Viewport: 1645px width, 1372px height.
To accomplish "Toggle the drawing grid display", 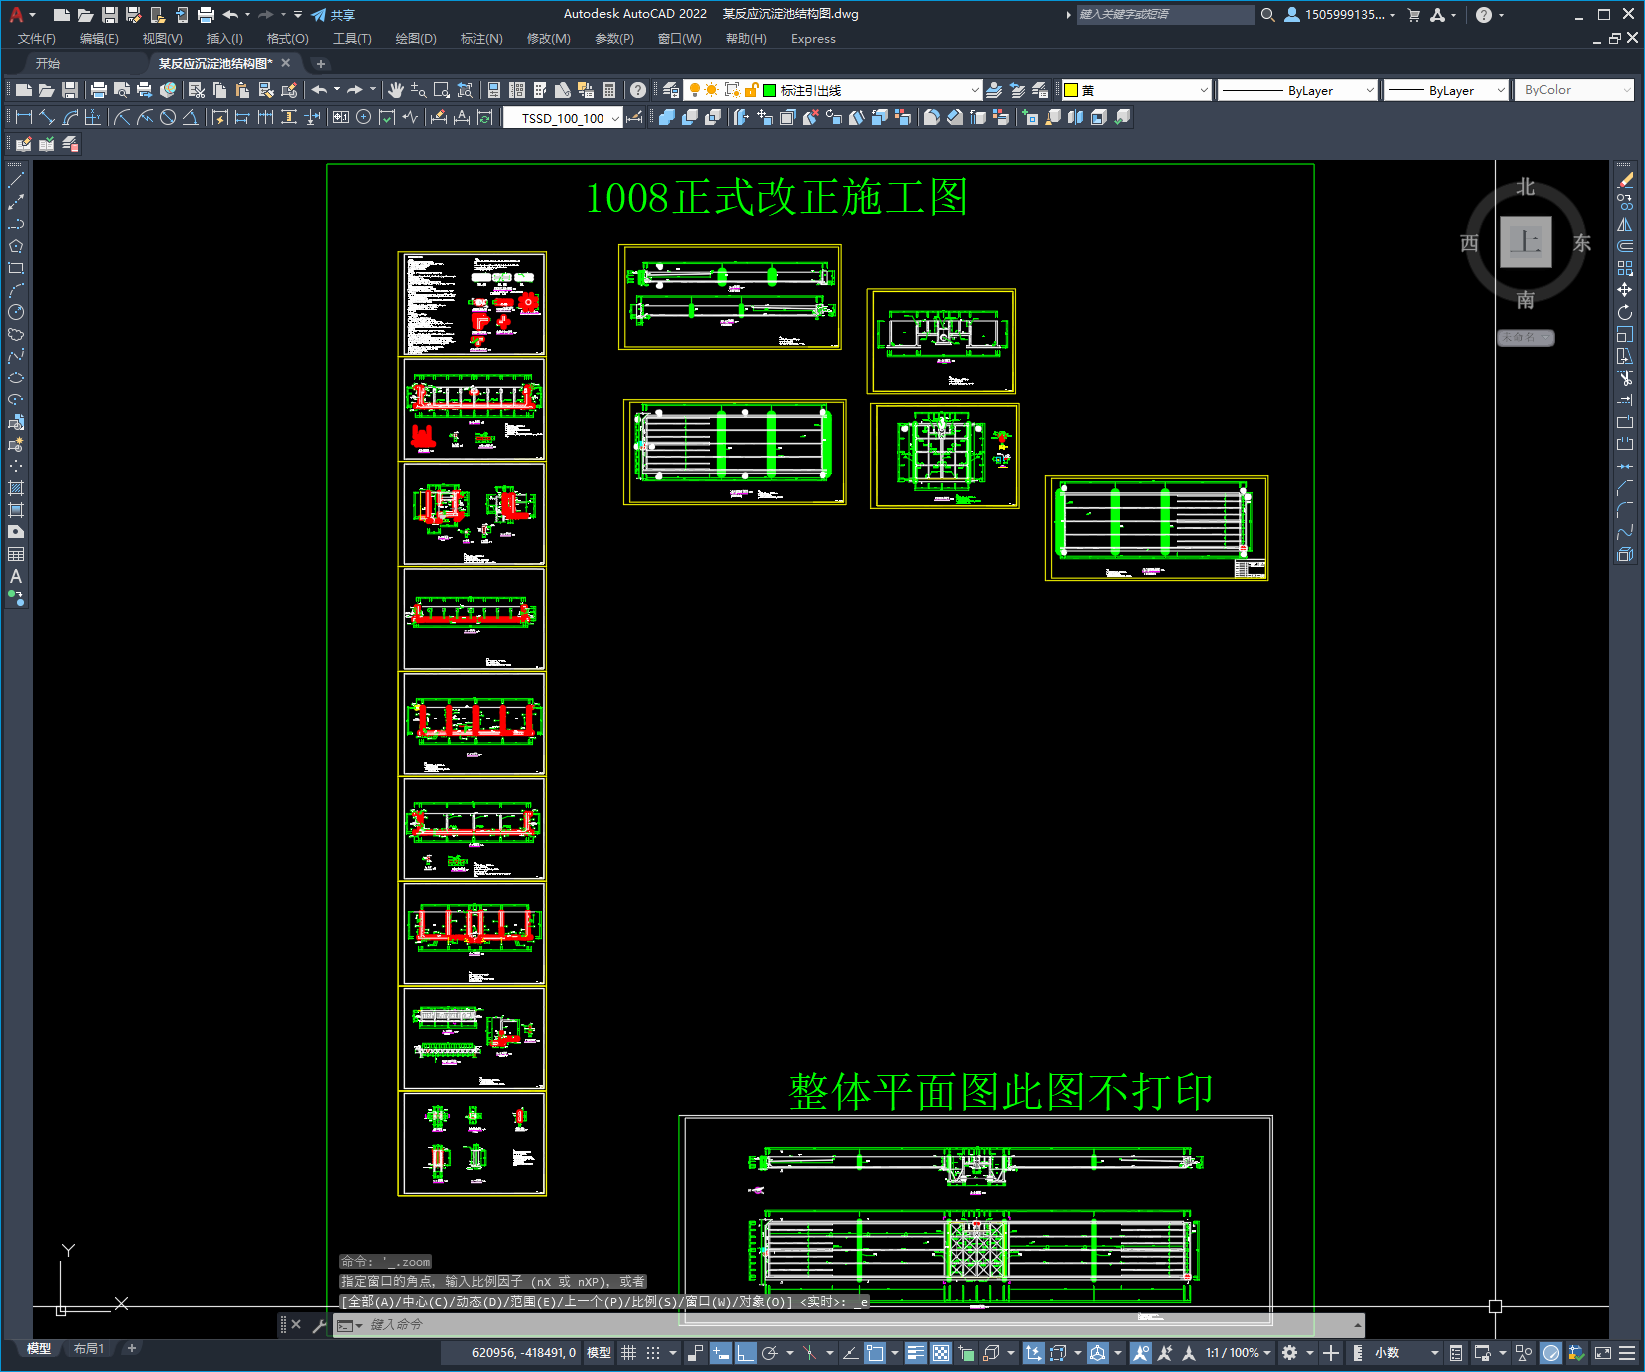I will coord(629,1353).
